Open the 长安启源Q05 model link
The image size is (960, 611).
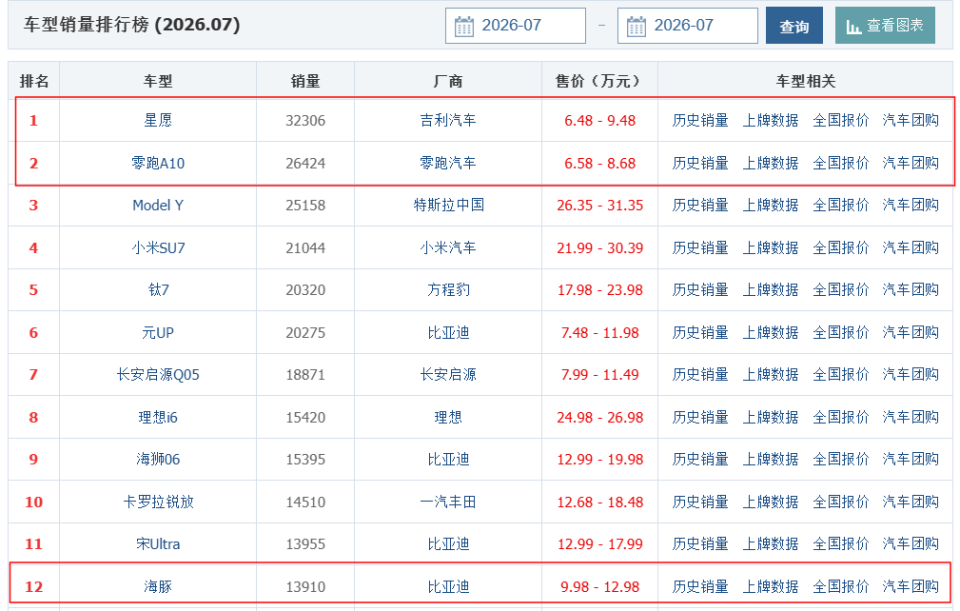[158, 375]
